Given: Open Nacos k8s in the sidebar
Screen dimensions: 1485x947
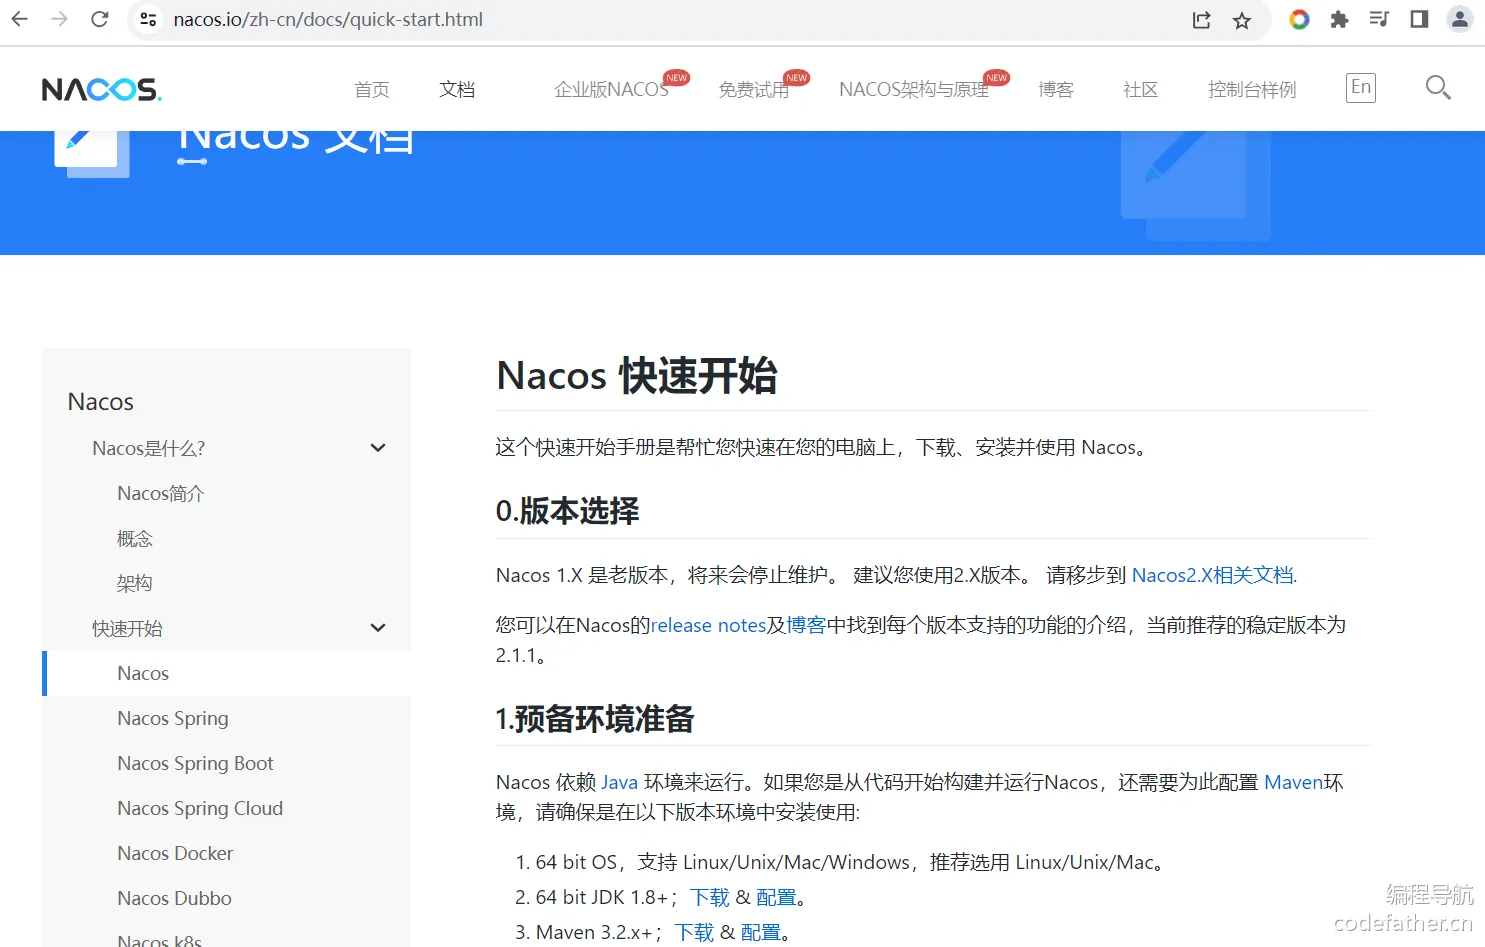Looking at the screenshot, I should pos(160,940).
